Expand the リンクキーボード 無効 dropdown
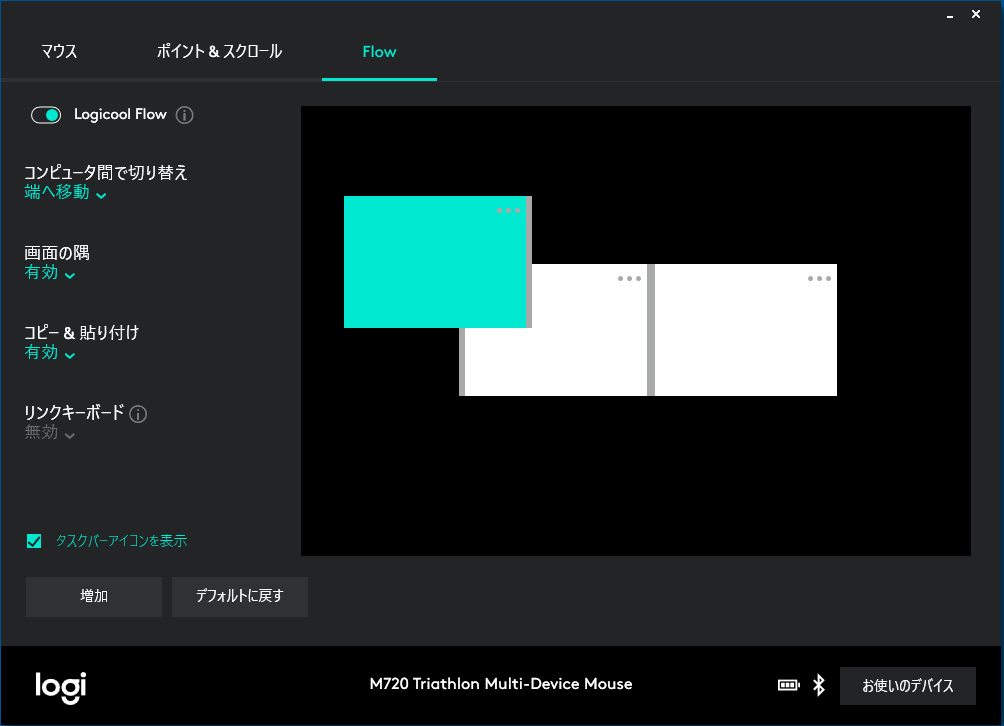Screen dimensions: 1004x726 49,433
